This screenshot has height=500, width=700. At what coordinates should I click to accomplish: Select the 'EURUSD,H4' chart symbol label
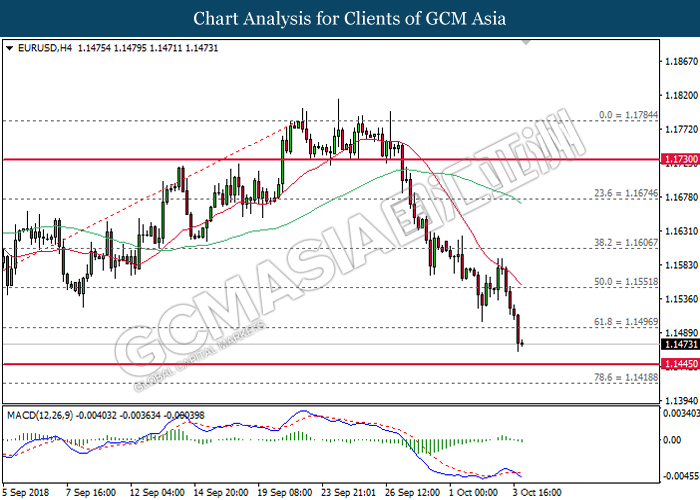(x=44, y=48)
